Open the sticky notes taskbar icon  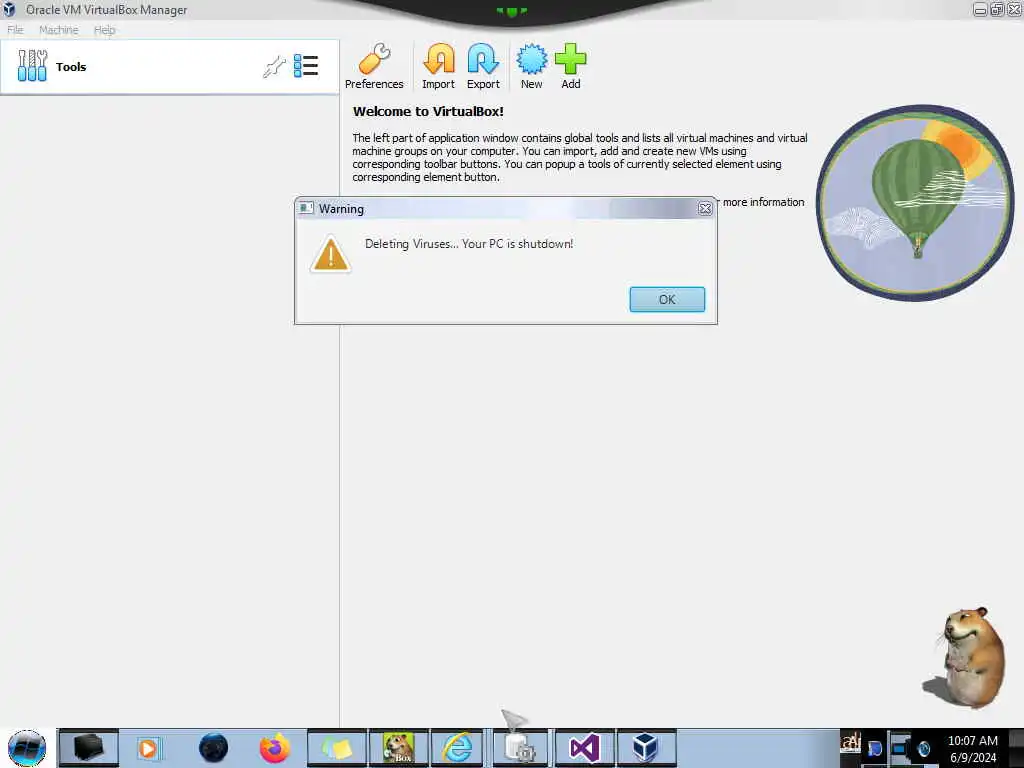336,748
